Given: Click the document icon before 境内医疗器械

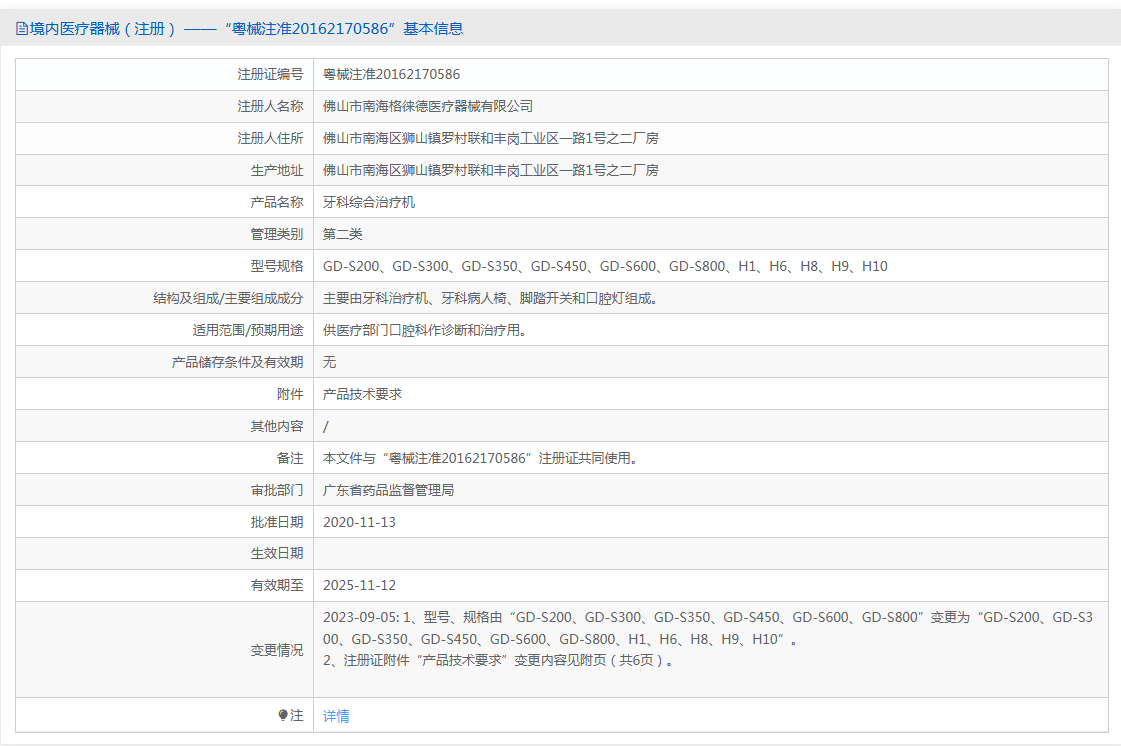Looking at the screenshot, I should point(21,29).
